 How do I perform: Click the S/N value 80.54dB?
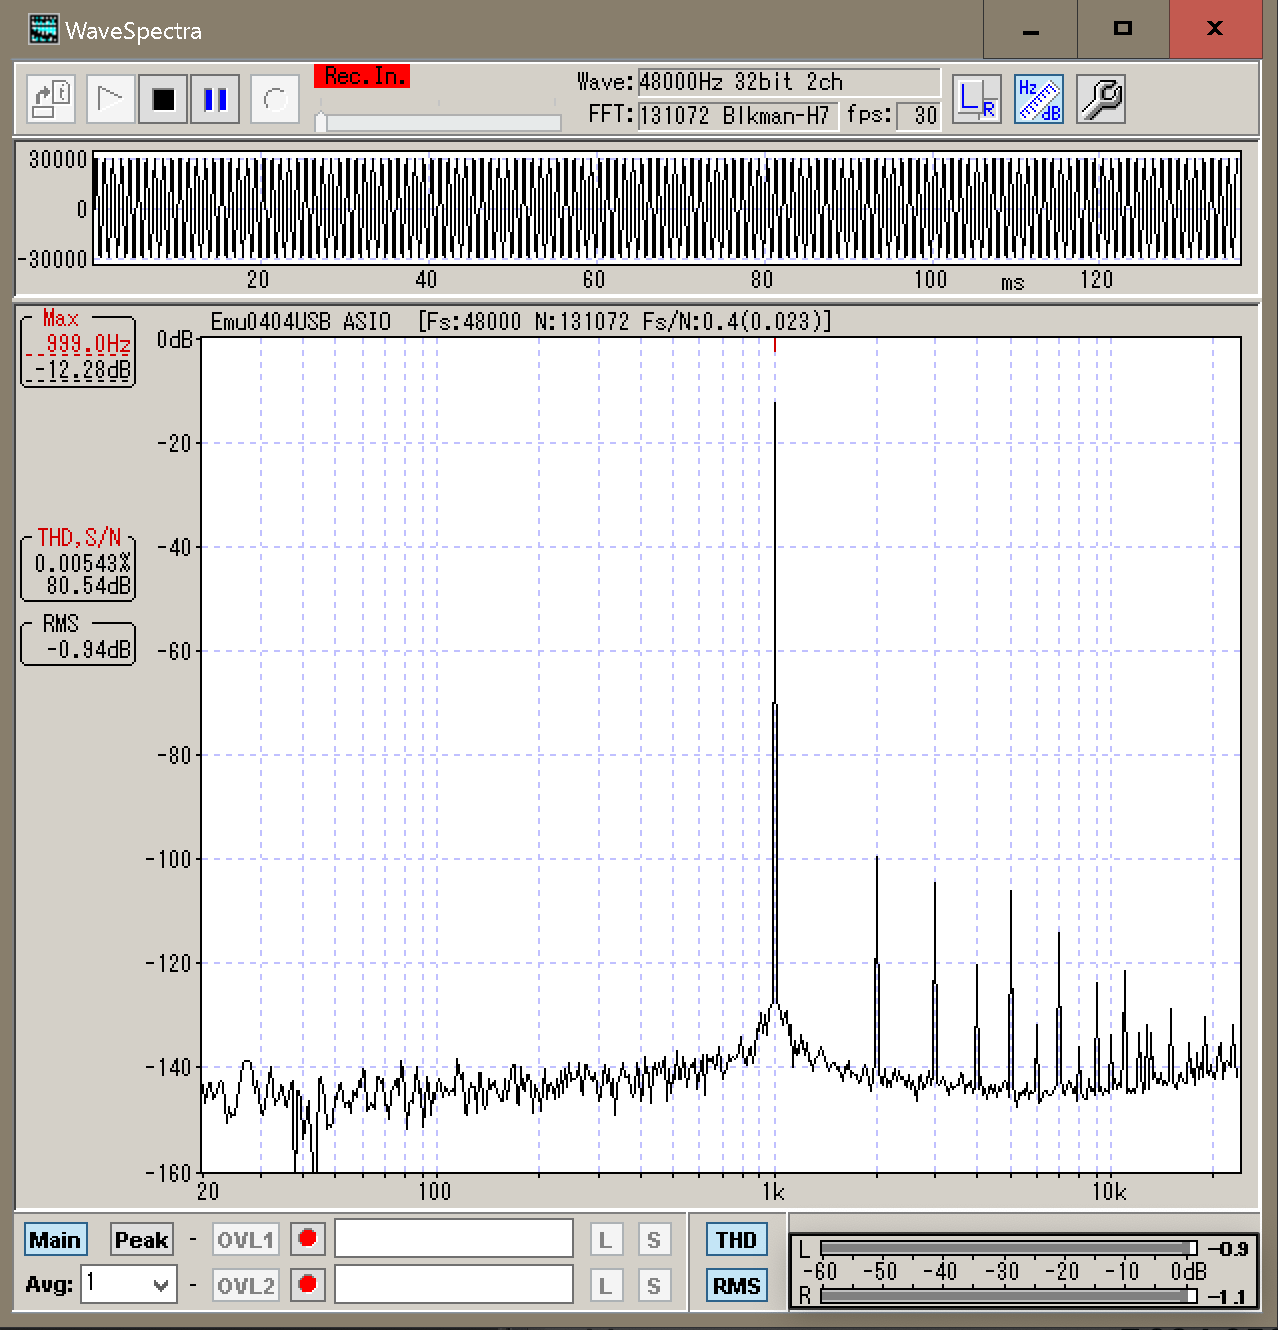point(89,586)
